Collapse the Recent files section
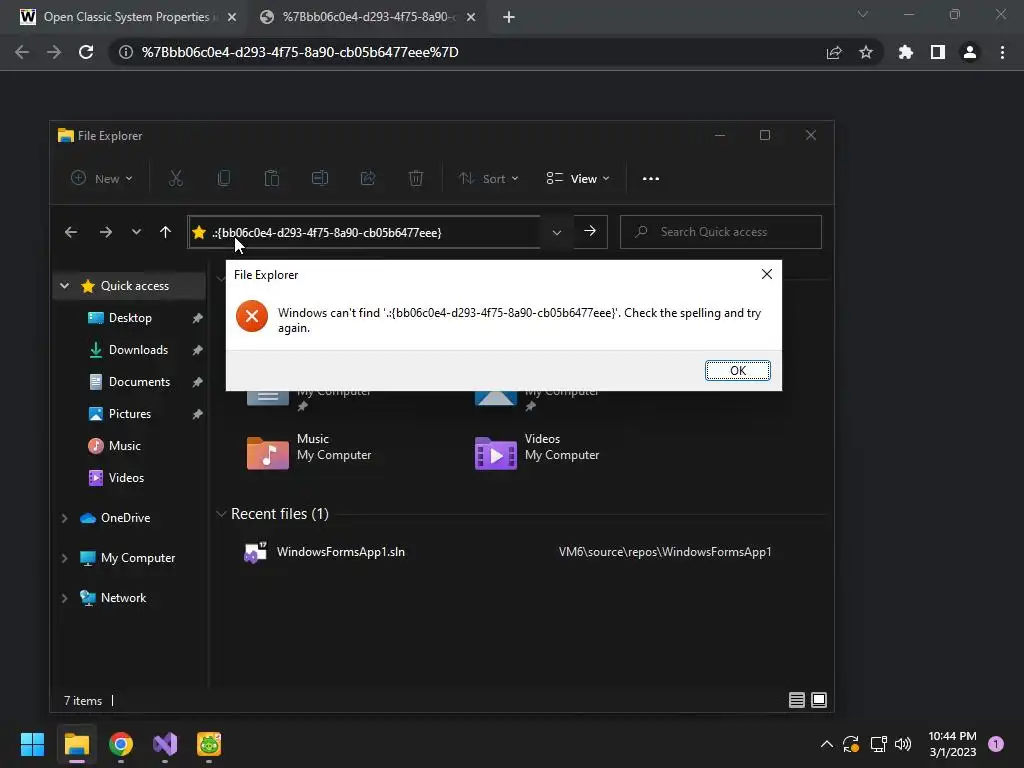The height and width of the screenshot is (768, 1024). tap(221, 514)
